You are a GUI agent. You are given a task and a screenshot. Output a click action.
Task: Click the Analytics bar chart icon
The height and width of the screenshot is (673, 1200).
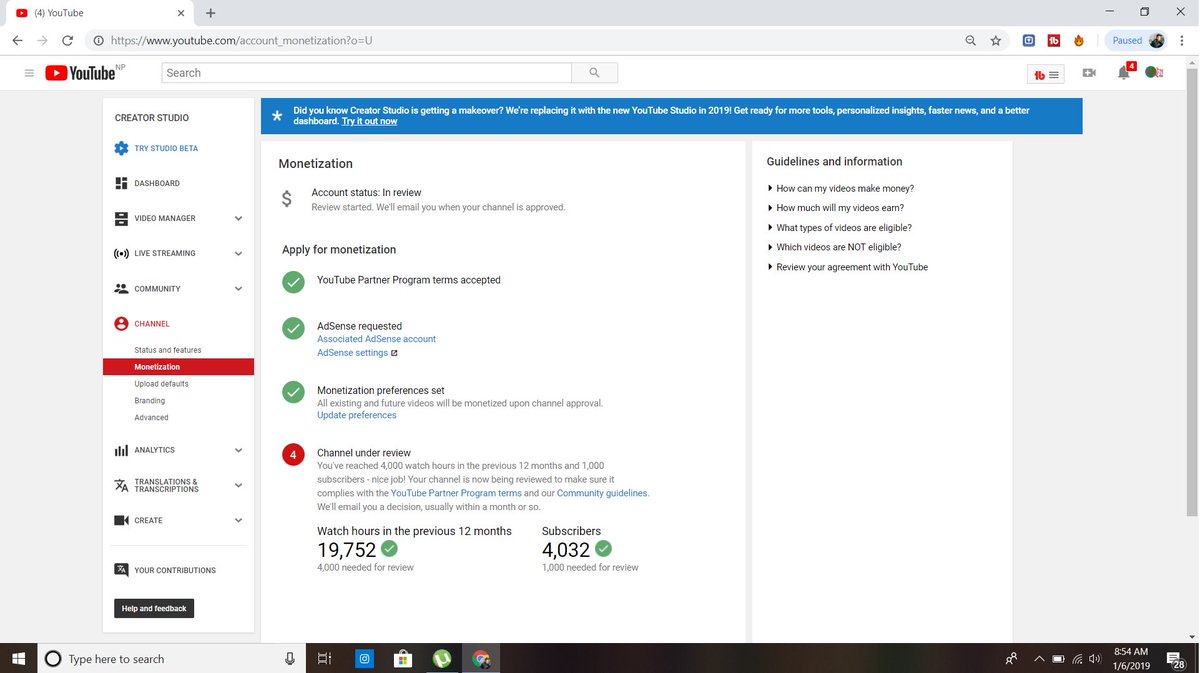121,450
